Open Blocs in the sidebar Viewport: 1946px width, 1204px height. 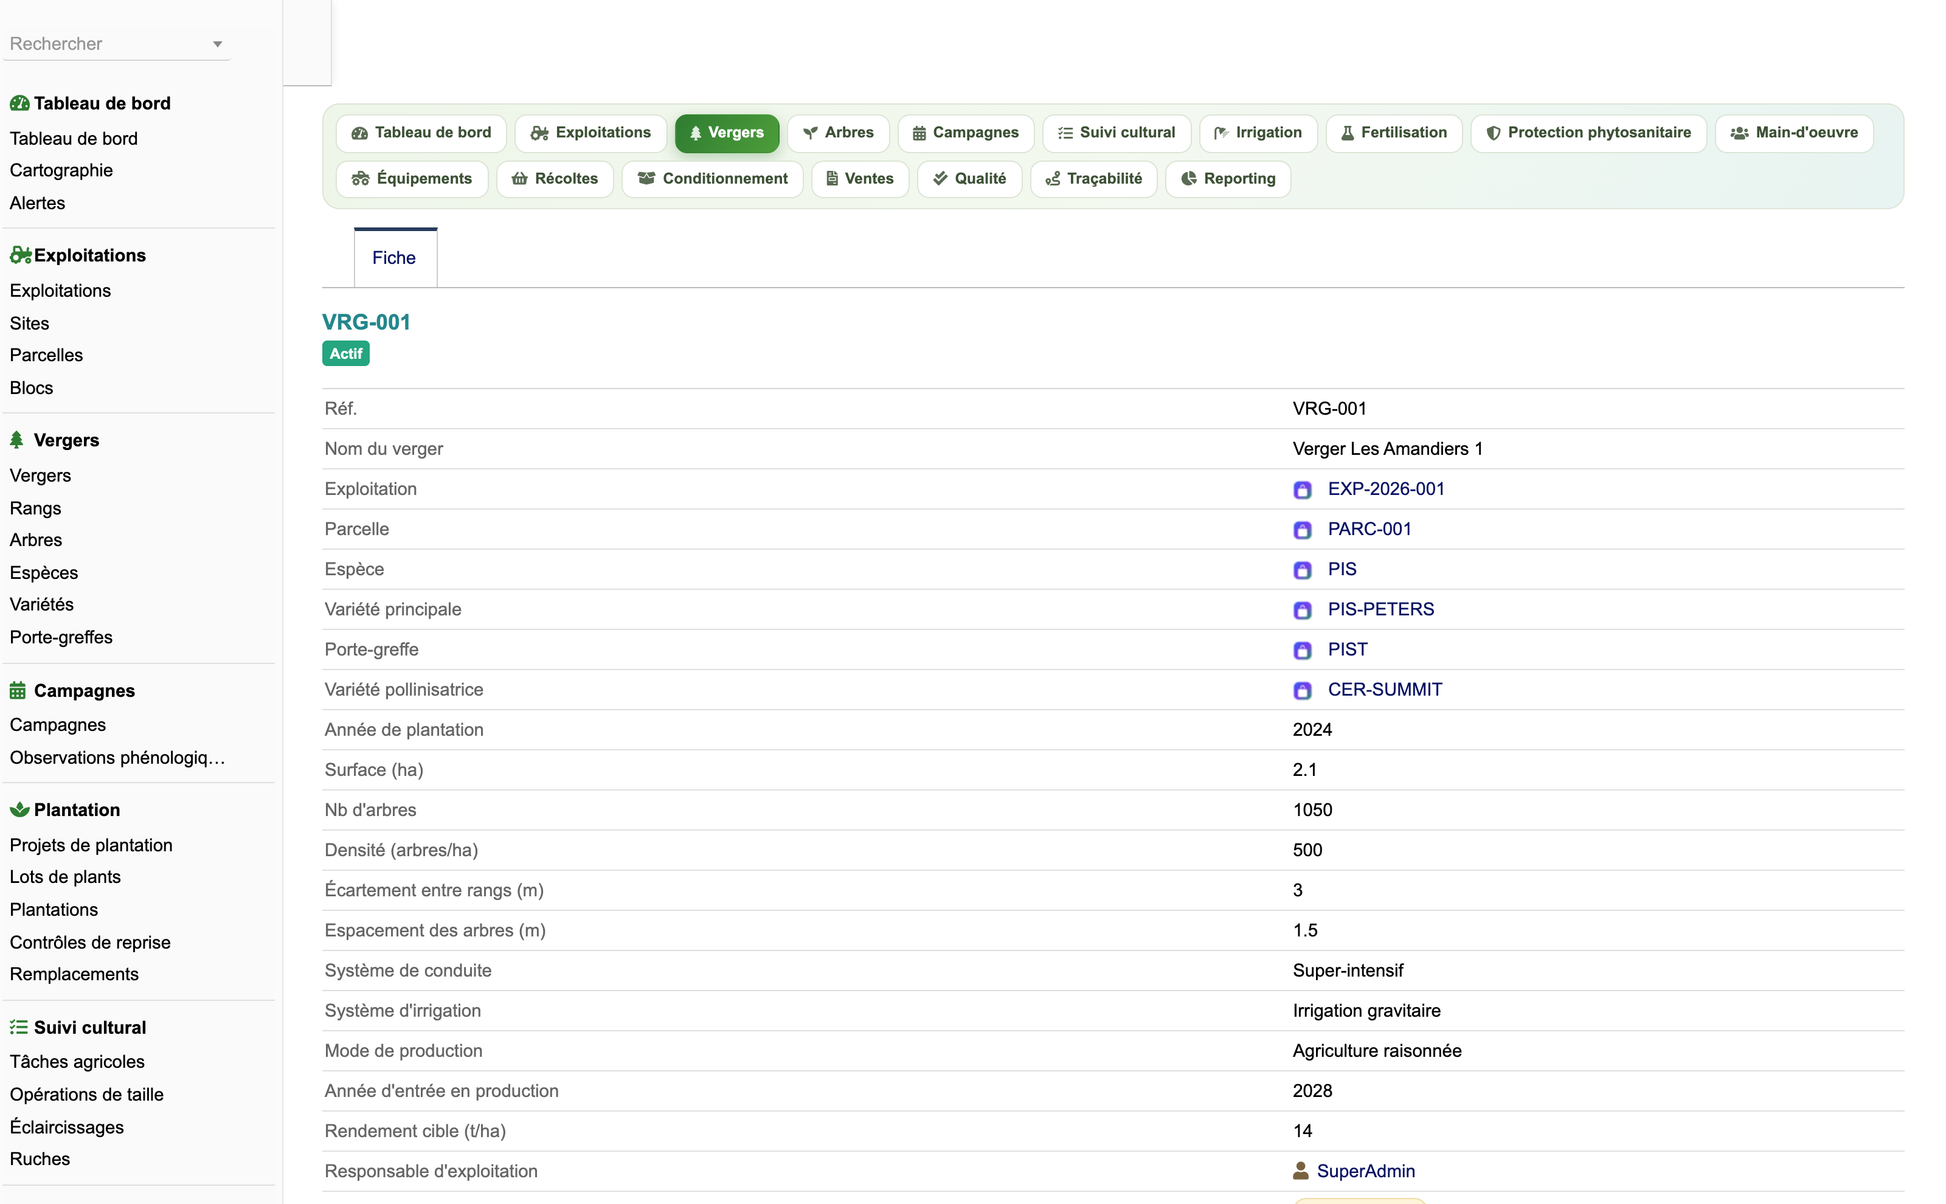31,388
